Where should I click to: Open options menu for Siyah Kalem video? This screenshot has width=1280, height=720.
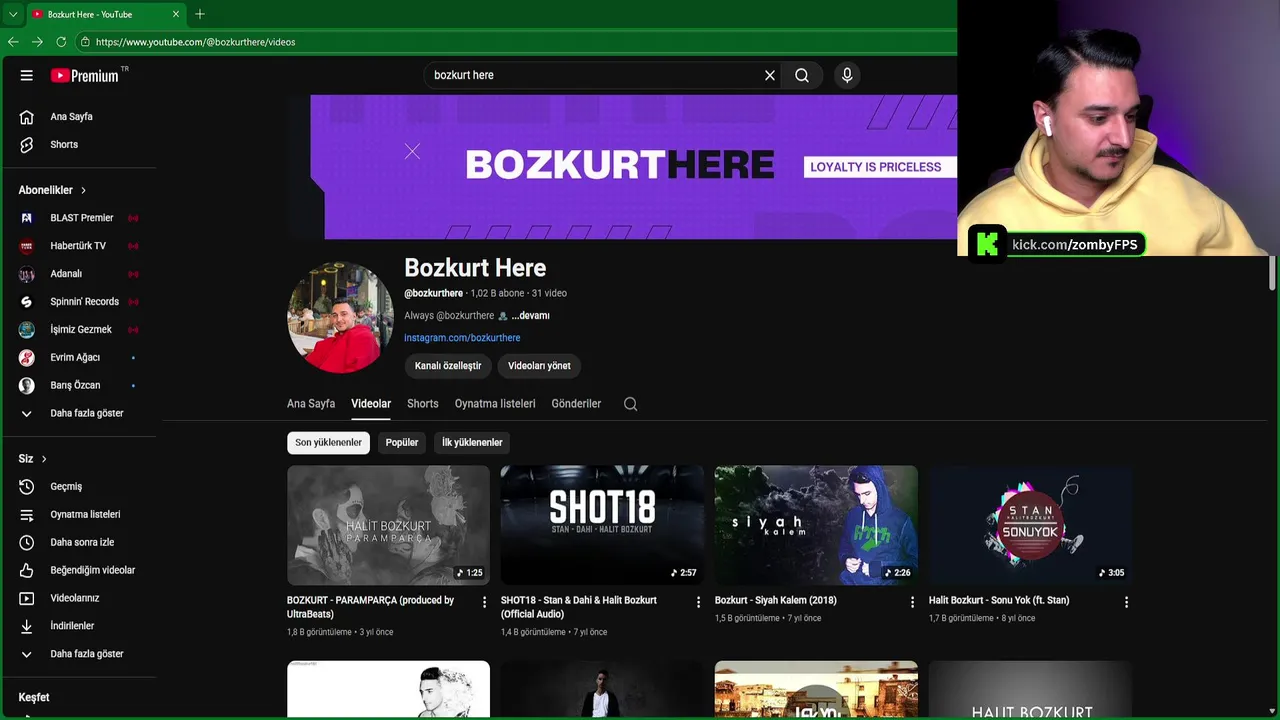point(912,602)
